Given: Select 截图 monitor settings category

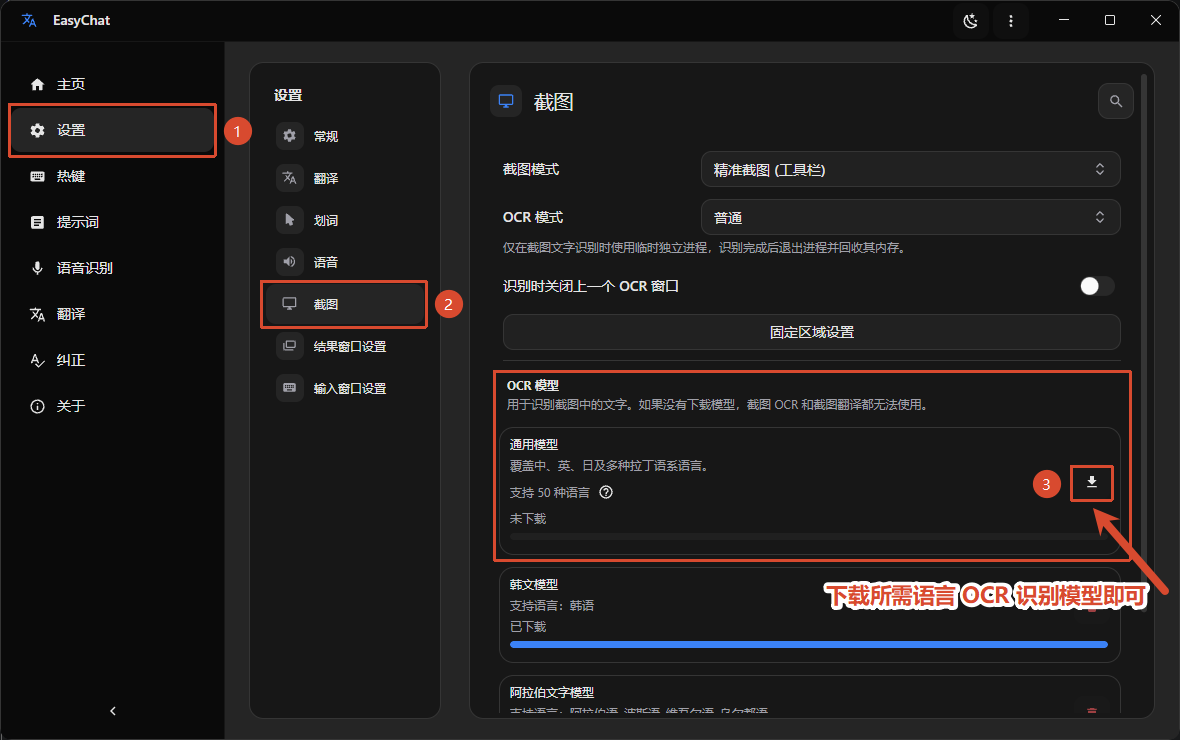Looking at the screenshot, I should 345,304.
